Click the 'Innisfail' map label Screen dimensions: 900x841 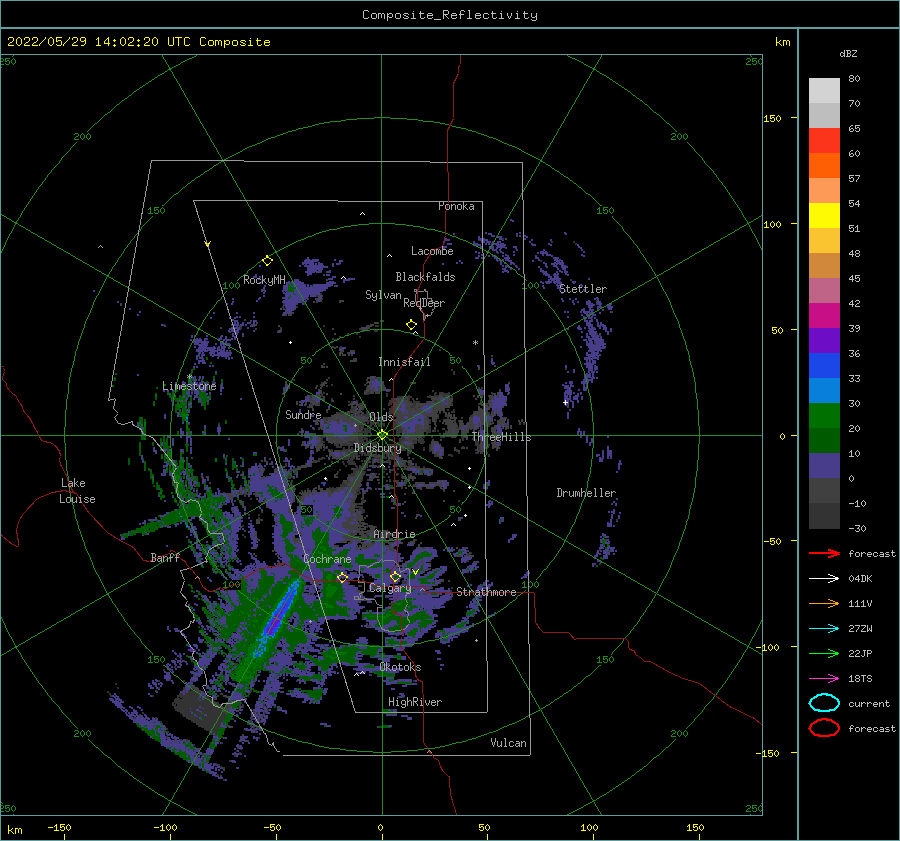tap(404, 362)
